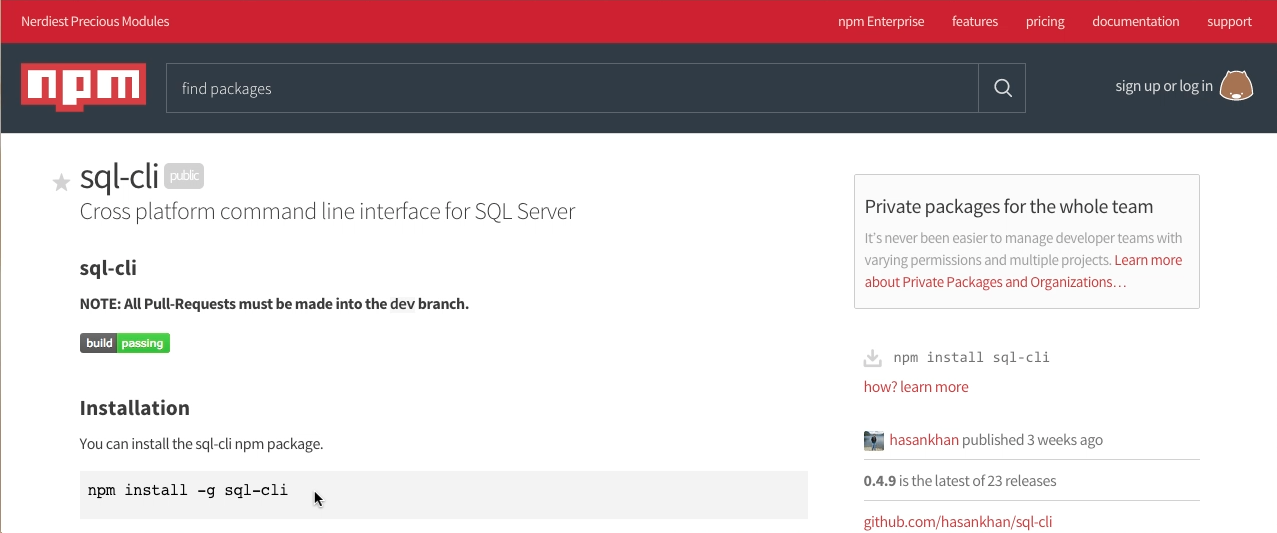The image size is (1277, 533).
Task: Open the documentation link
Action: coord(1135,21)
